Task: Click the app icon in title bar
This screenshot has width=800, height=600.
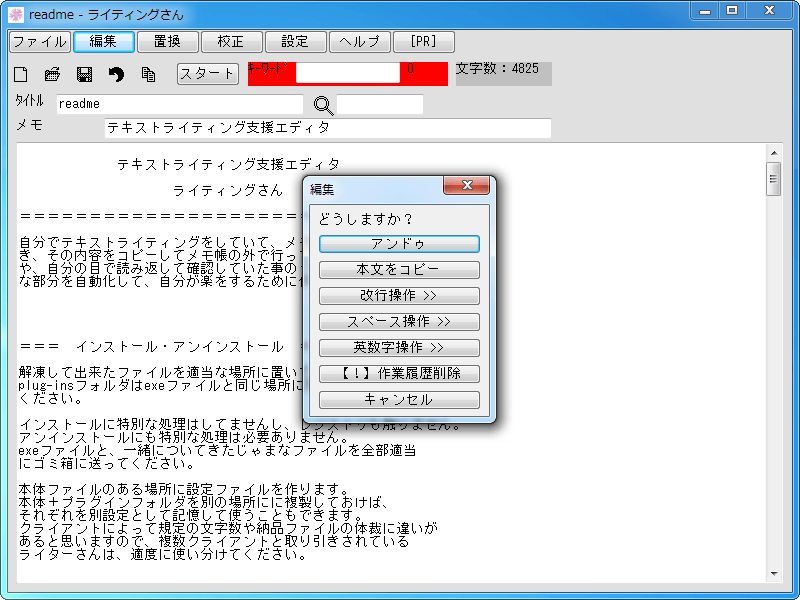Action: click(x=16, y=14)
